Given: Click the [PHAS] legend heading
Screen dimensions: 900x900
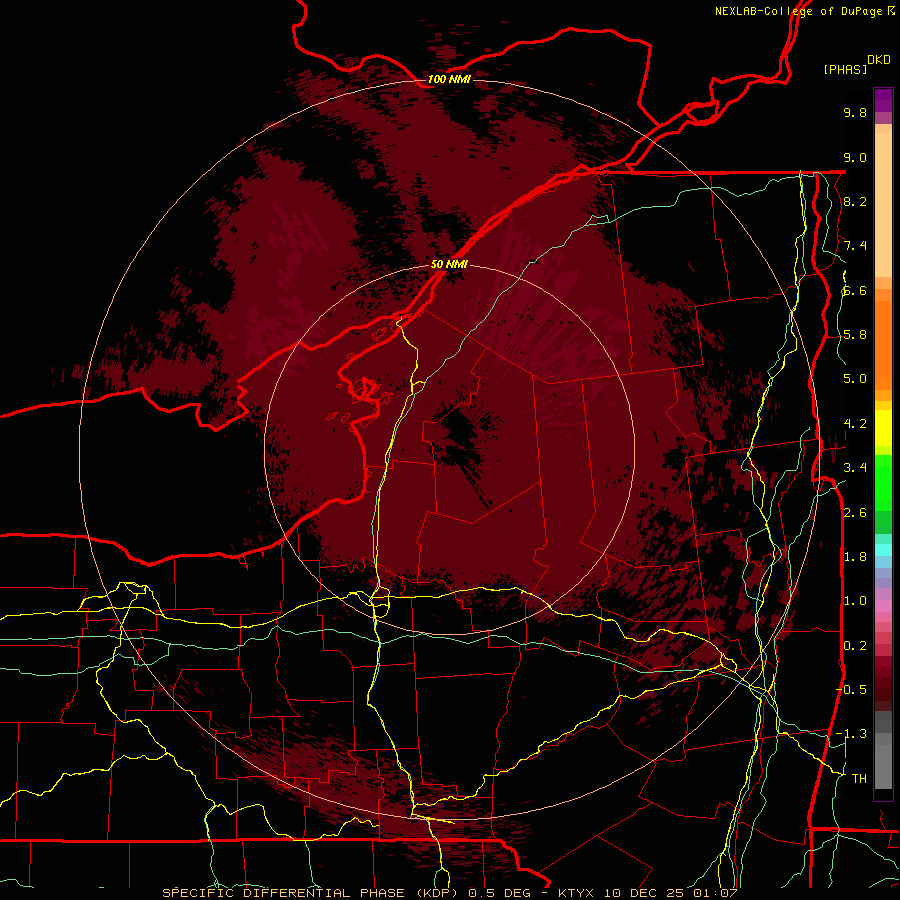Looking at the screenshot, I should (845, 69).
